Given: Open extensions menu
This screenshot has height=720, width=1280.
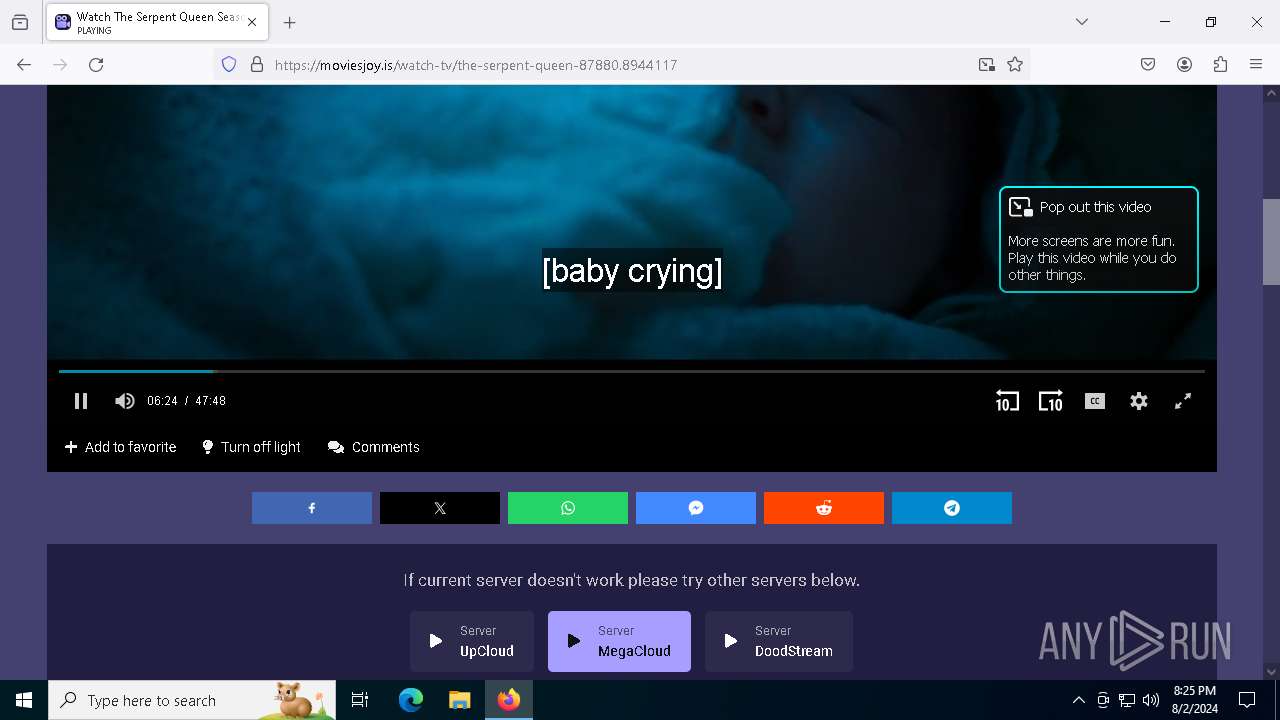Looking at the screenshot, I should (1220, 65).
